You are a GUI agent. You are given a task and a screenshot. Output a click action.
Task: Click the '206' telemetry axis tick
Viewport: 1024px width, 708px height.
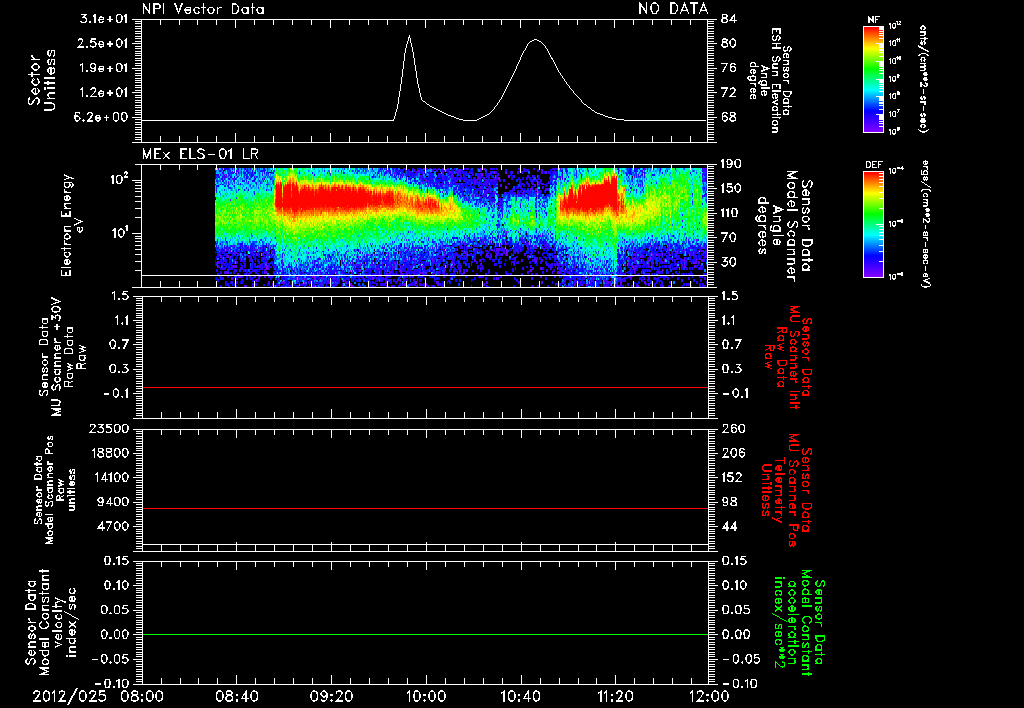coord(733,453)
